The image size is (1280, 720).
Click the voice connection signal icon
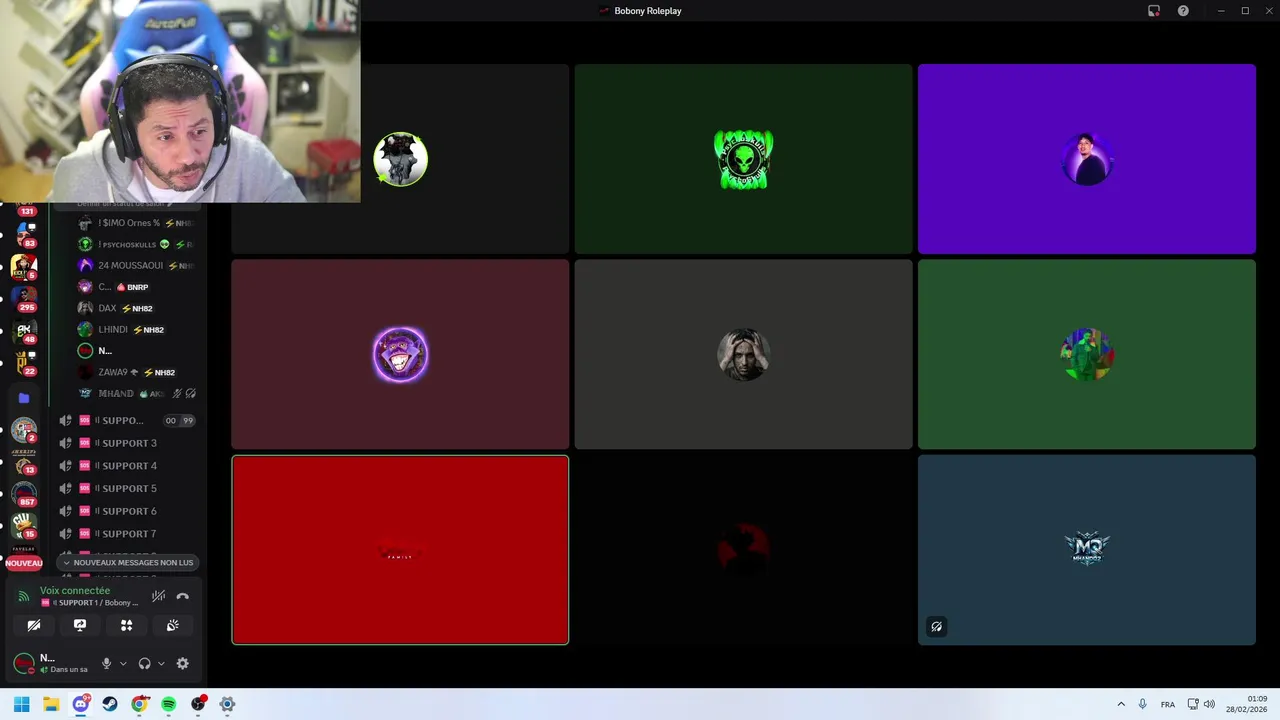[x=24, y=597]
